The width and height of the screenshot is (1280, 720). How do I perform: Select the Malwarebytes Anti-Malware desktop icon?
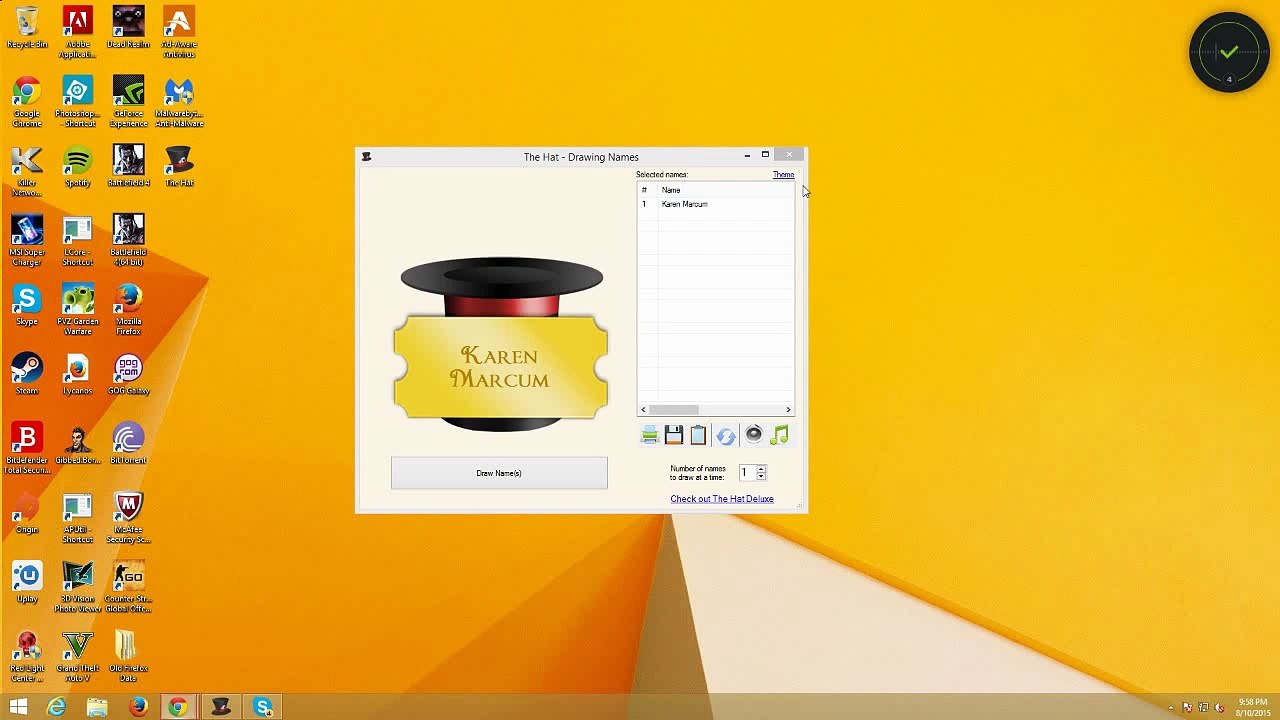point(179,102)
